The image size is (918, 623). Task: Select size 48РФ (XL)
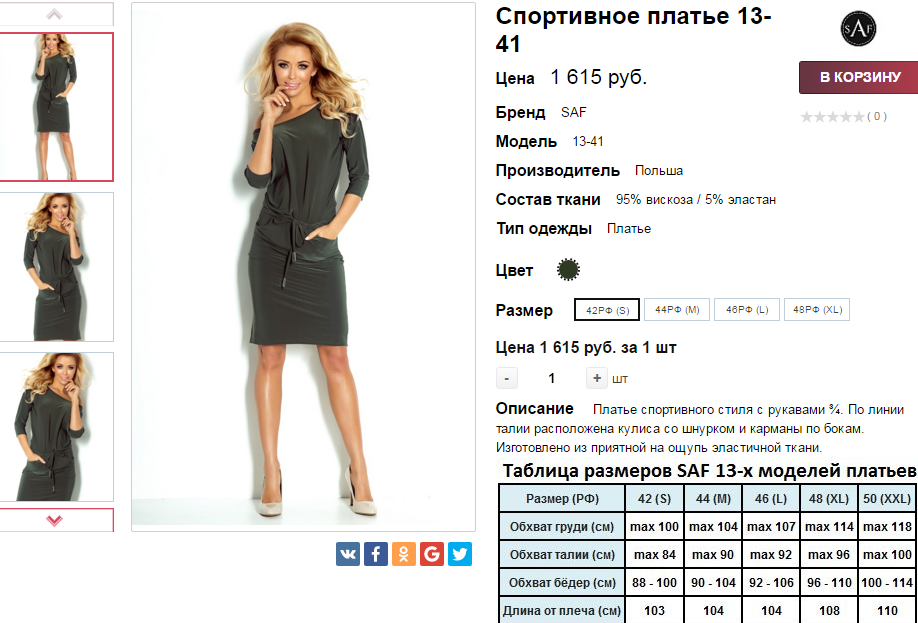(817, 309)
